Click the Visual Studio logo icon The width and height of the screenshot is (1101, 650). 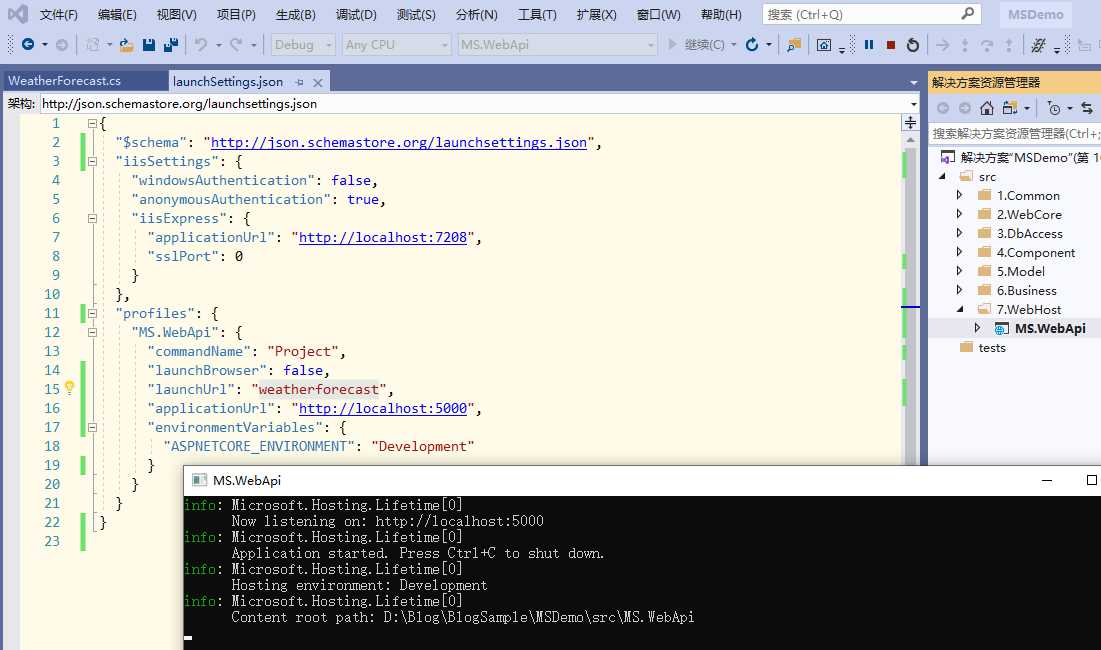(x=18, y=14)
